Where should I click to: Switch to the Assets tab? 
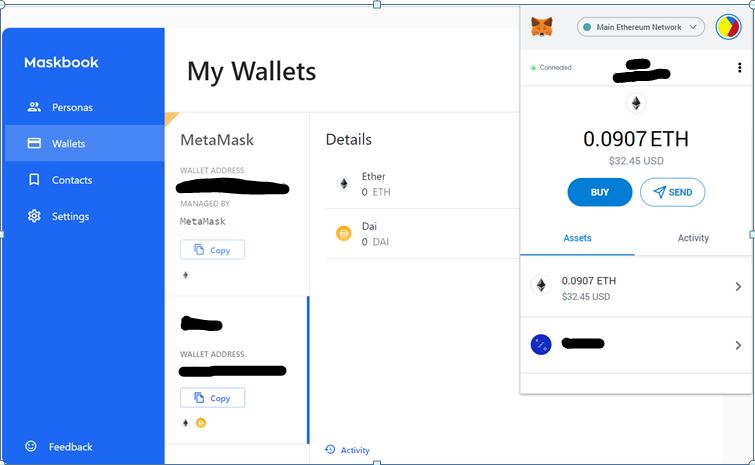click(577, 238)
